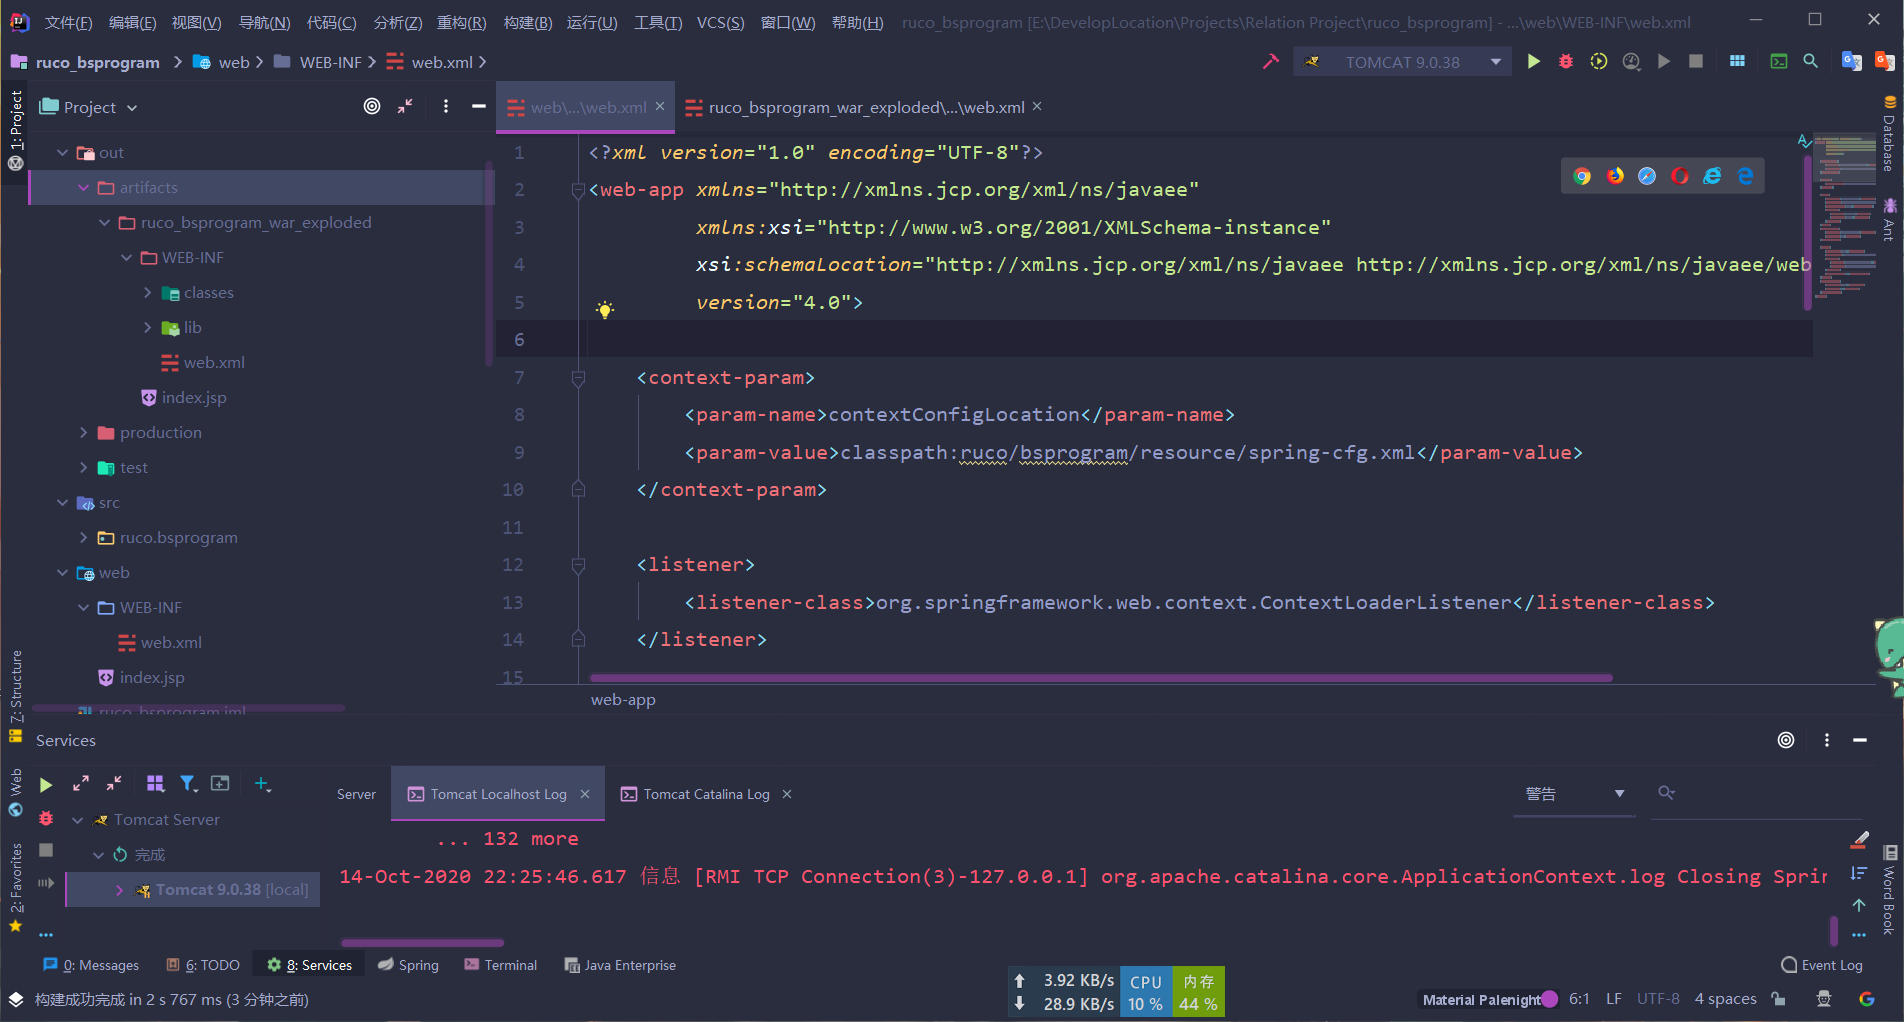1904x1022 pixels.
Task: Stop the running process in the top toolbar
Action: coord(1696,62)
